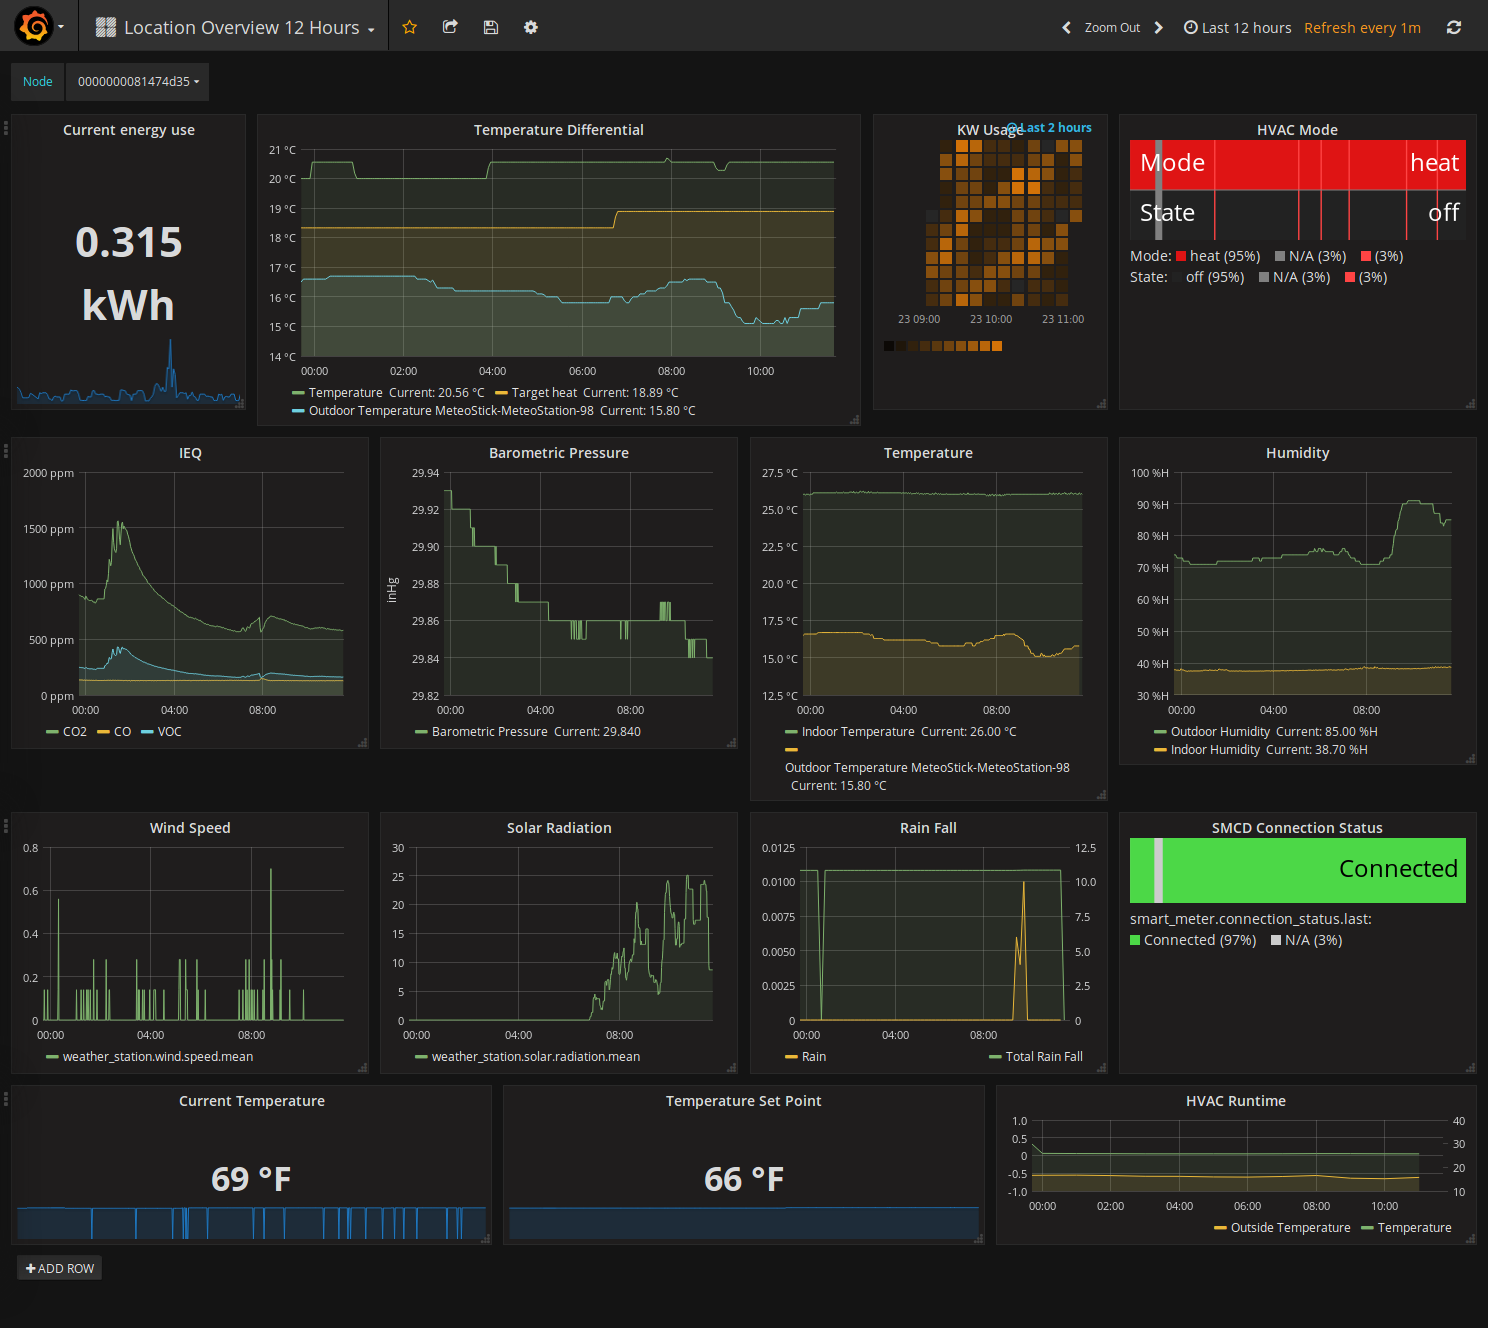Image resolution: width=1488 pixels, height=1328 pixels.
Task: Open the Location Overview 12 Hours dashboard picker
Action: (x=236, y=28)
